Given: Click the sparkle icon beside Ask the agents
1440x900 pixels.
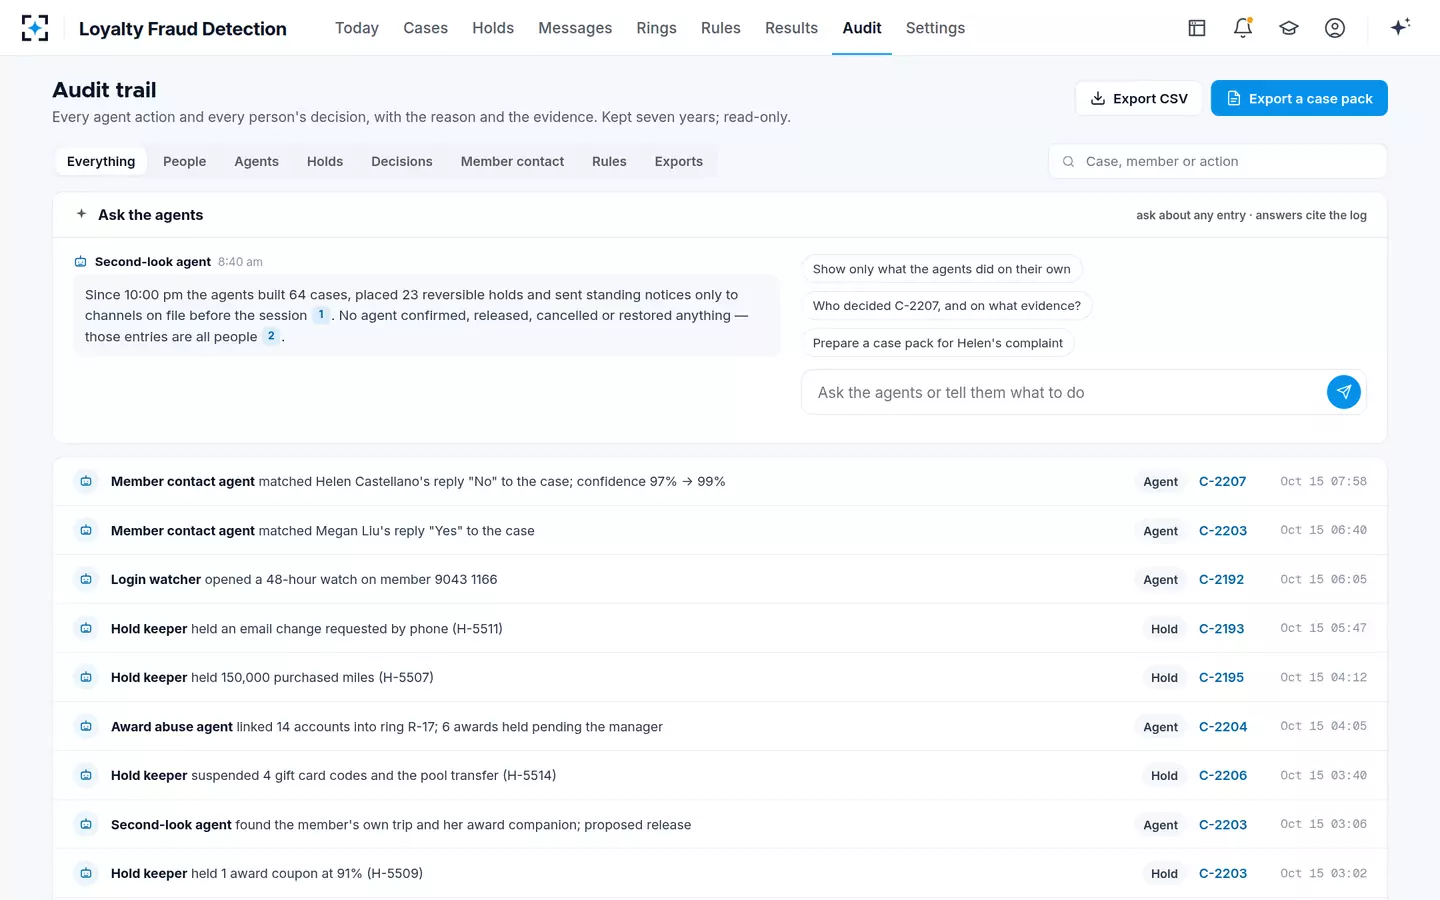Looking at the screenshot, I should (81, 214).
